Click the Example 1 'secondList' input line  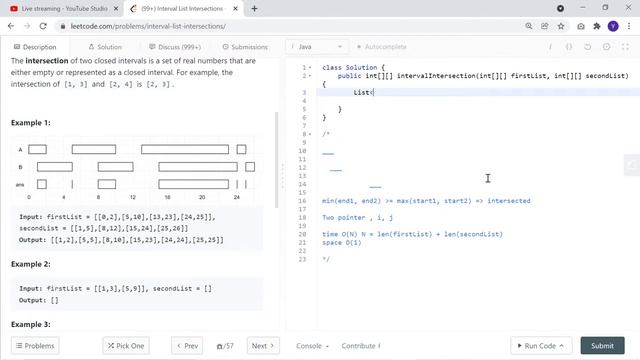click(x=104, y=228)
